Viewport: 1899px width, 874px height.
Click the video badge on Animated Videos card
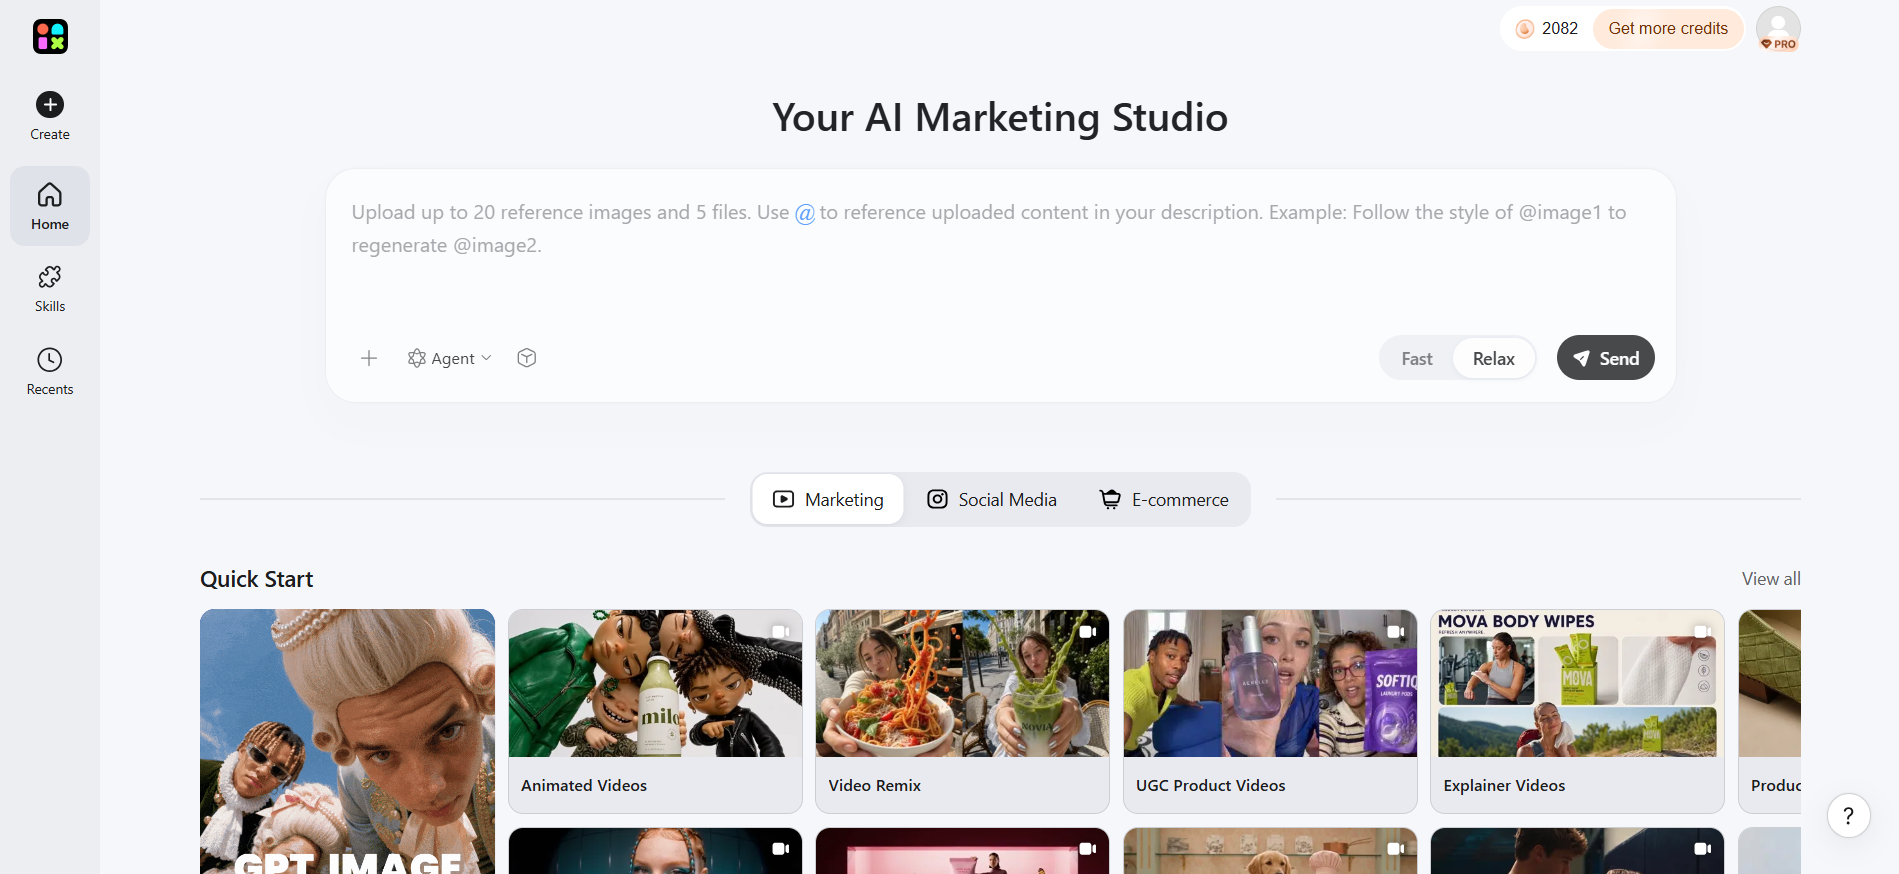(x=781, y=631)
